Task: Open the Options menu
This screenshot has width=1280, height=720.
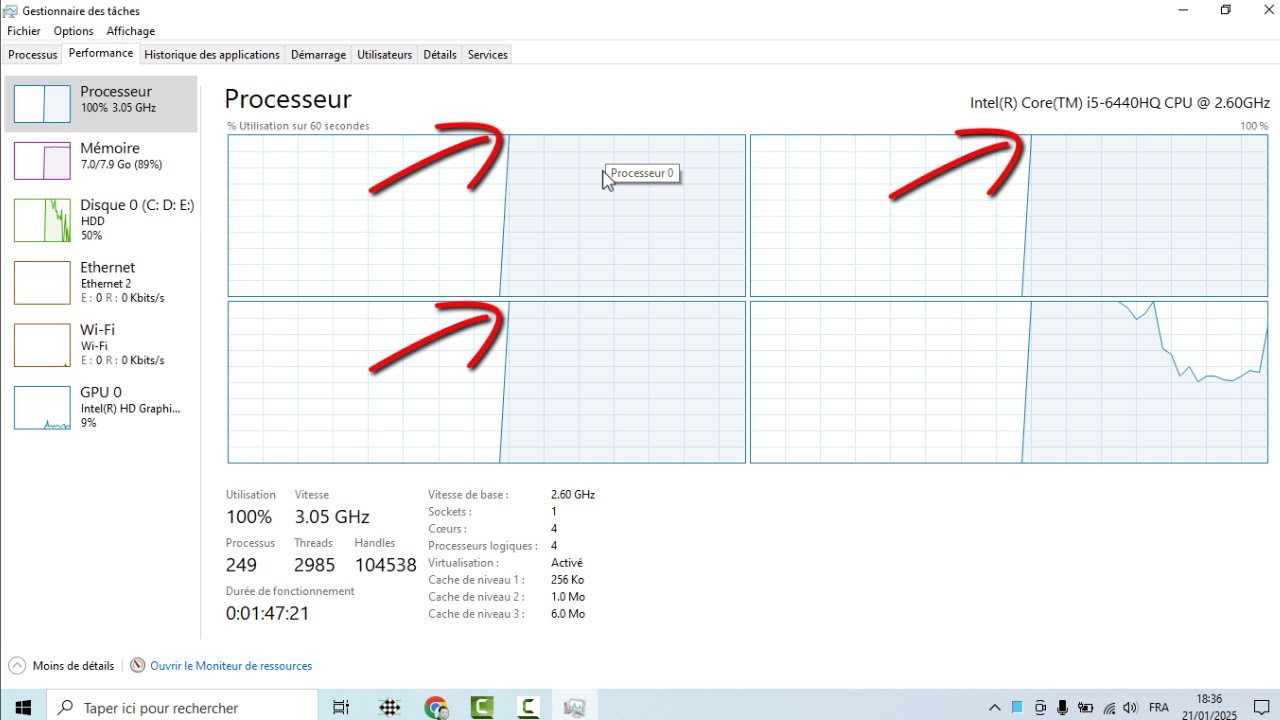Action: [73, 31]
